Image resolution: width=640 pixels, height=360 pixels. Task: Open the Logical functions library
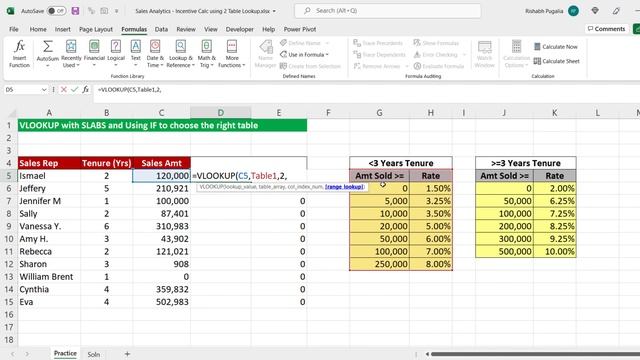[x=116, y=54]
